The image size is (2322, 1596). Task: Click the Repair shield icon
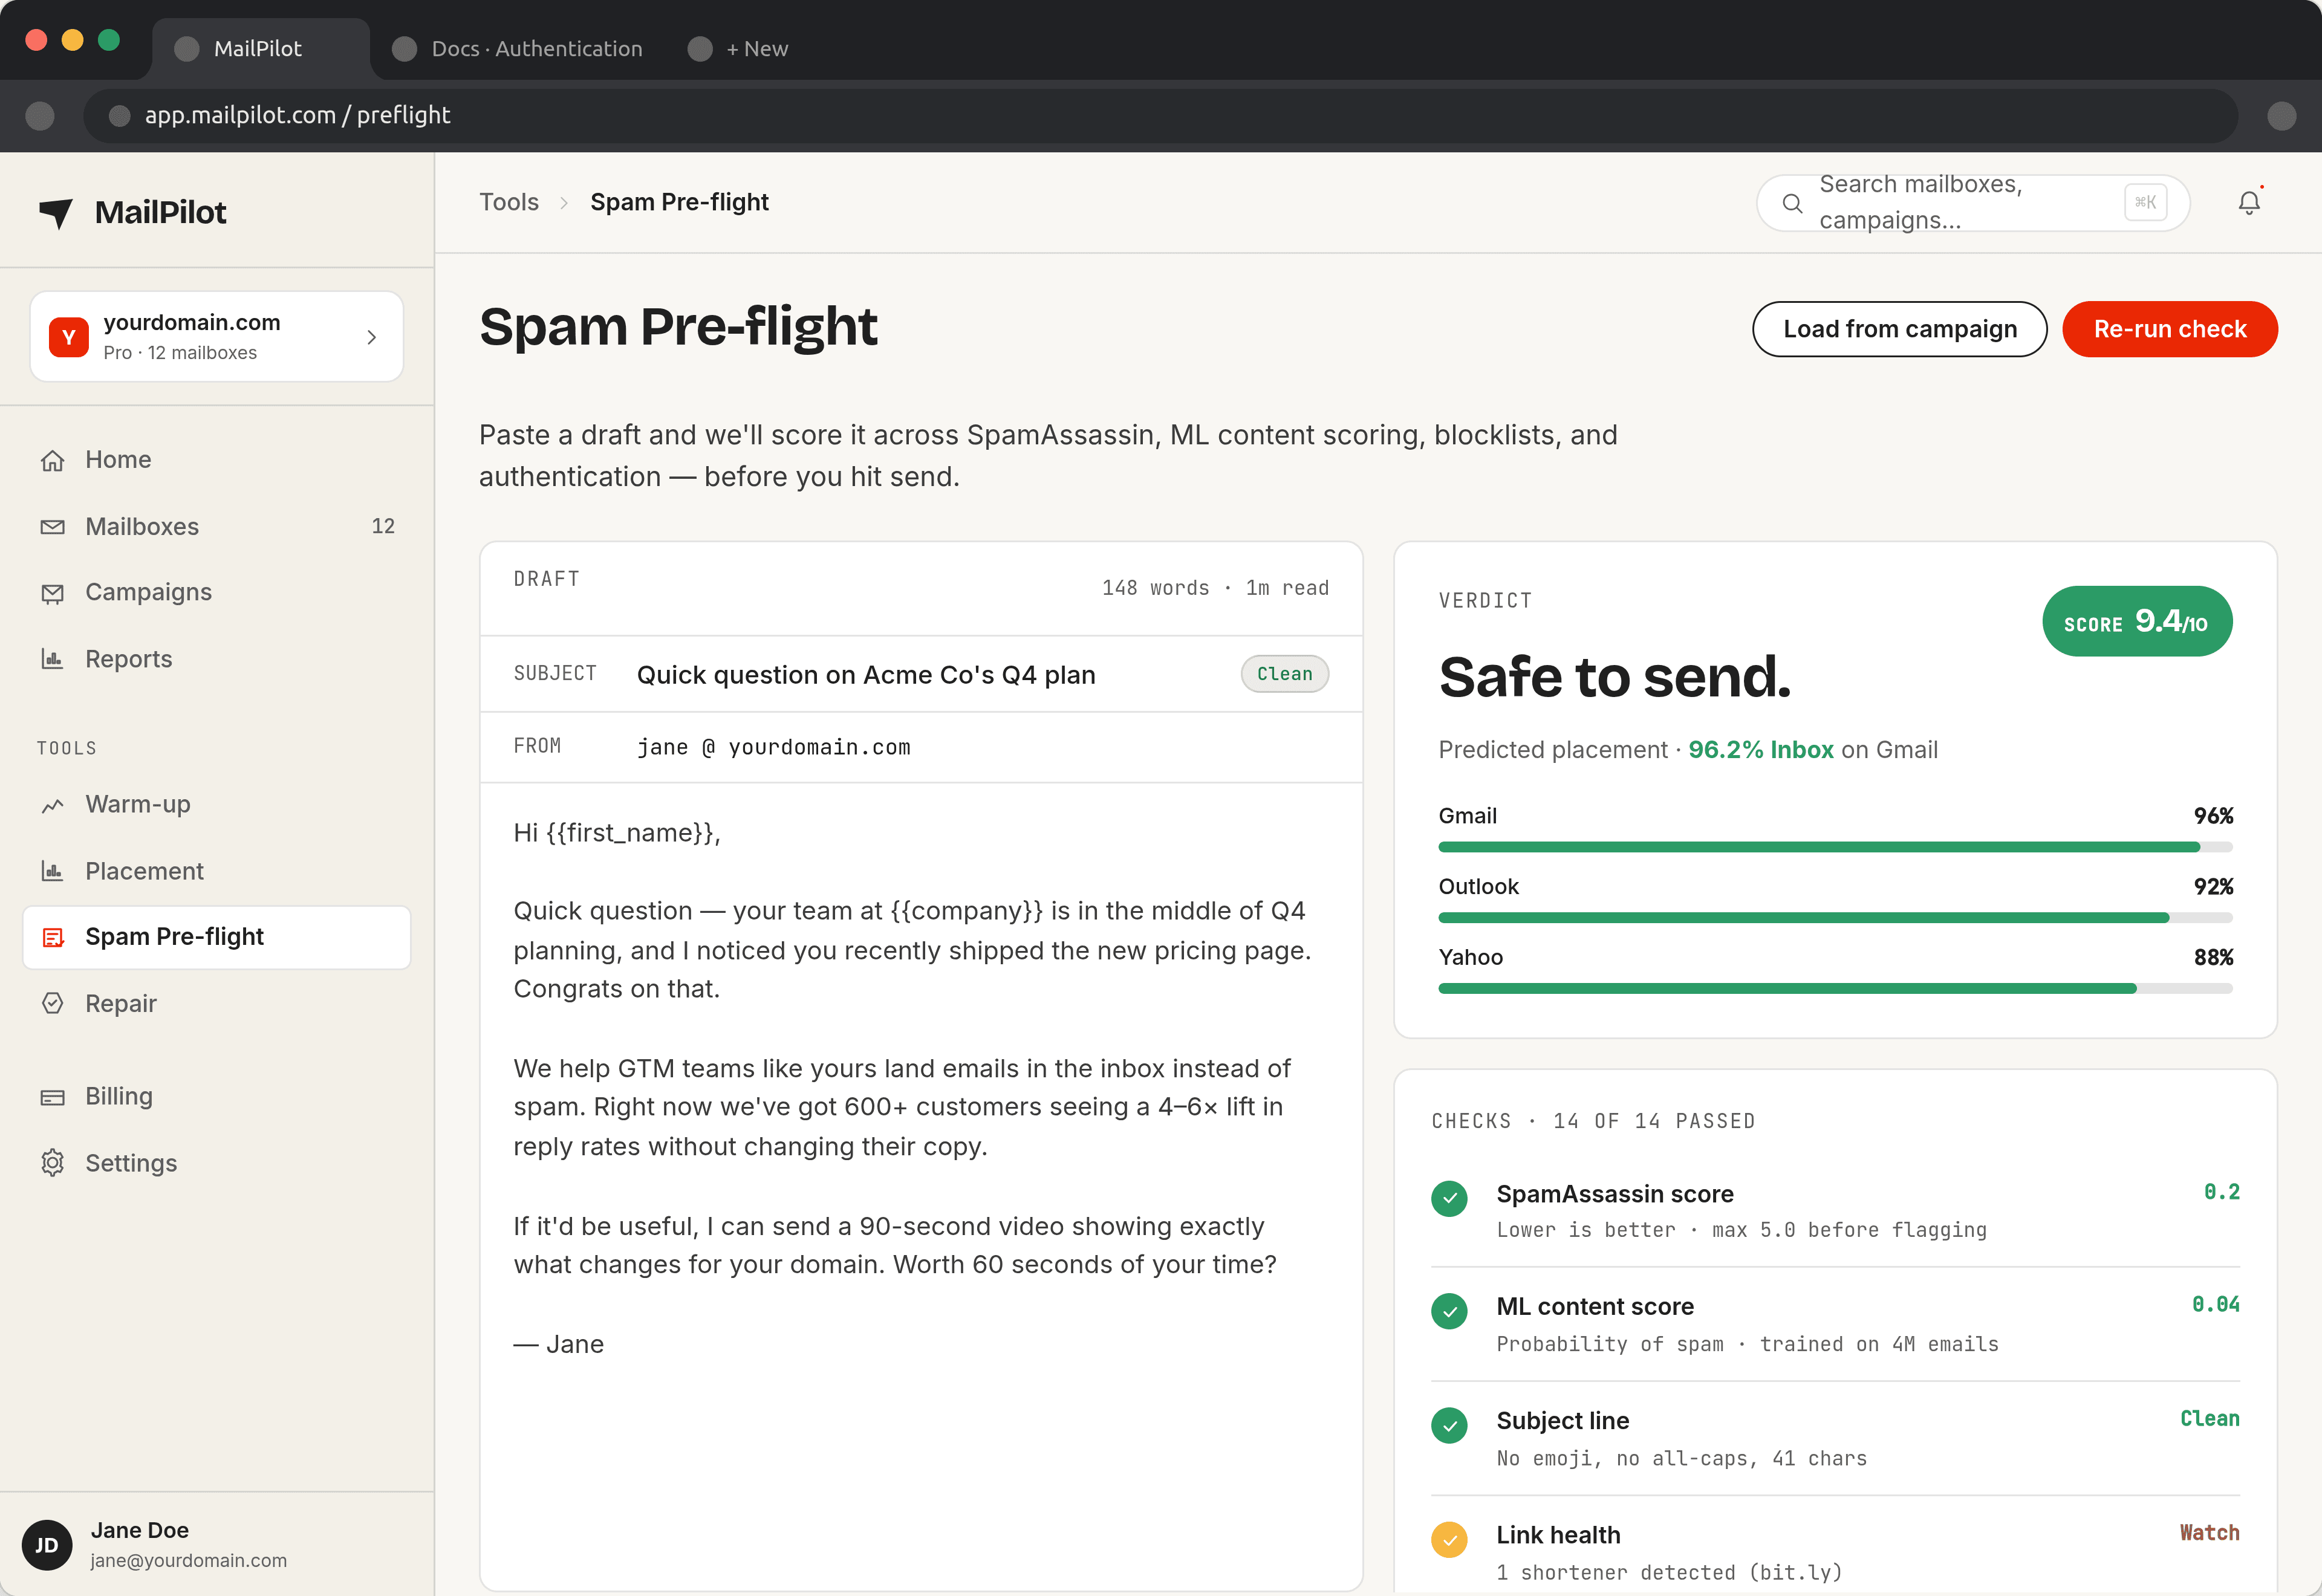[x=53, y=1003]
